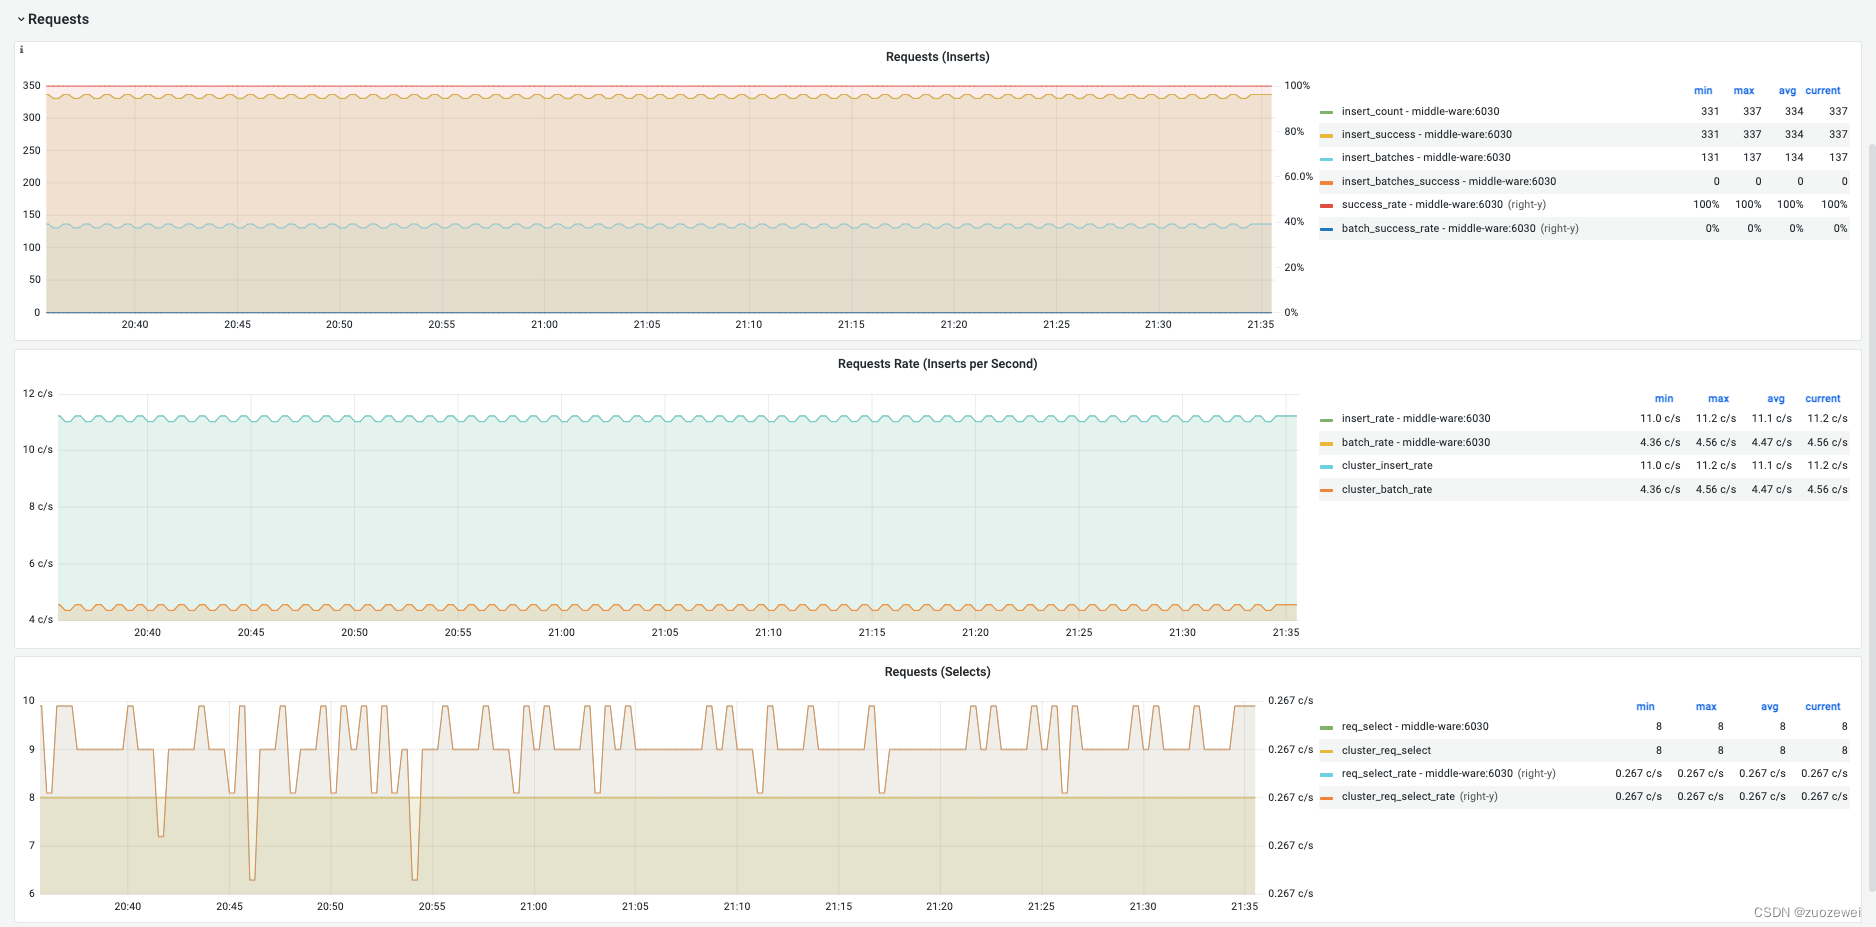The image size is (1876, 927).
Task: Click the colored line icon beside success_rate legend
Action: 1328,204
